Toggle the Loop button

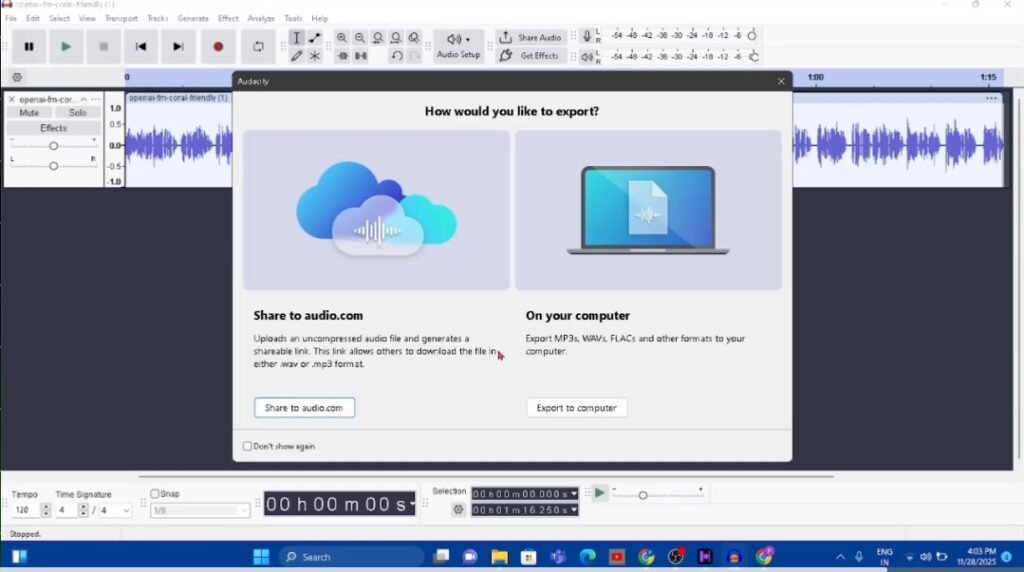point(258,46)
